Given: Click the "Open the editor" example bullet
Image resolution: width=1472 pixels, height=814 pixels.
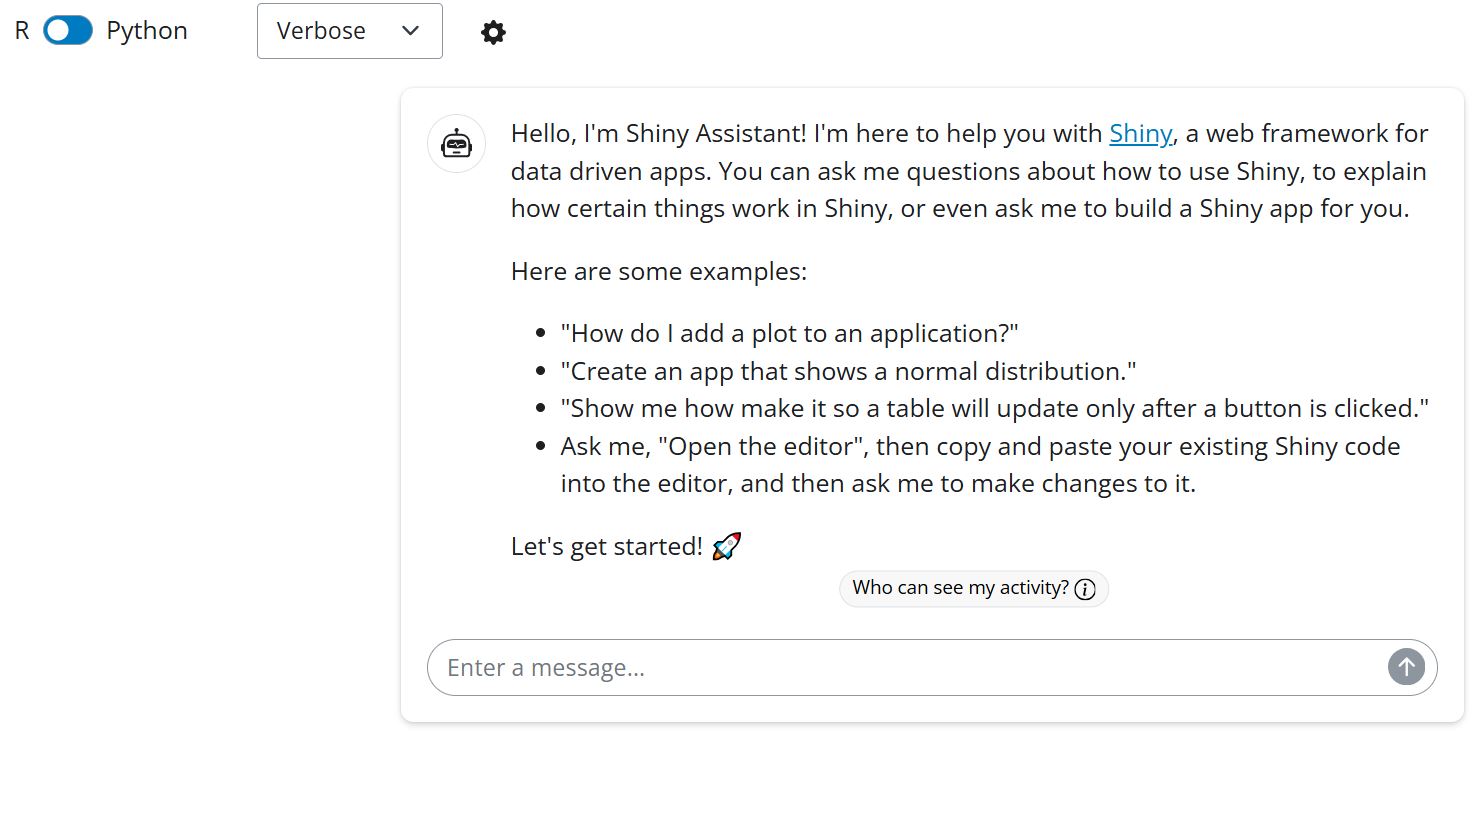Looking at the screenshot, I should (980, 446).
